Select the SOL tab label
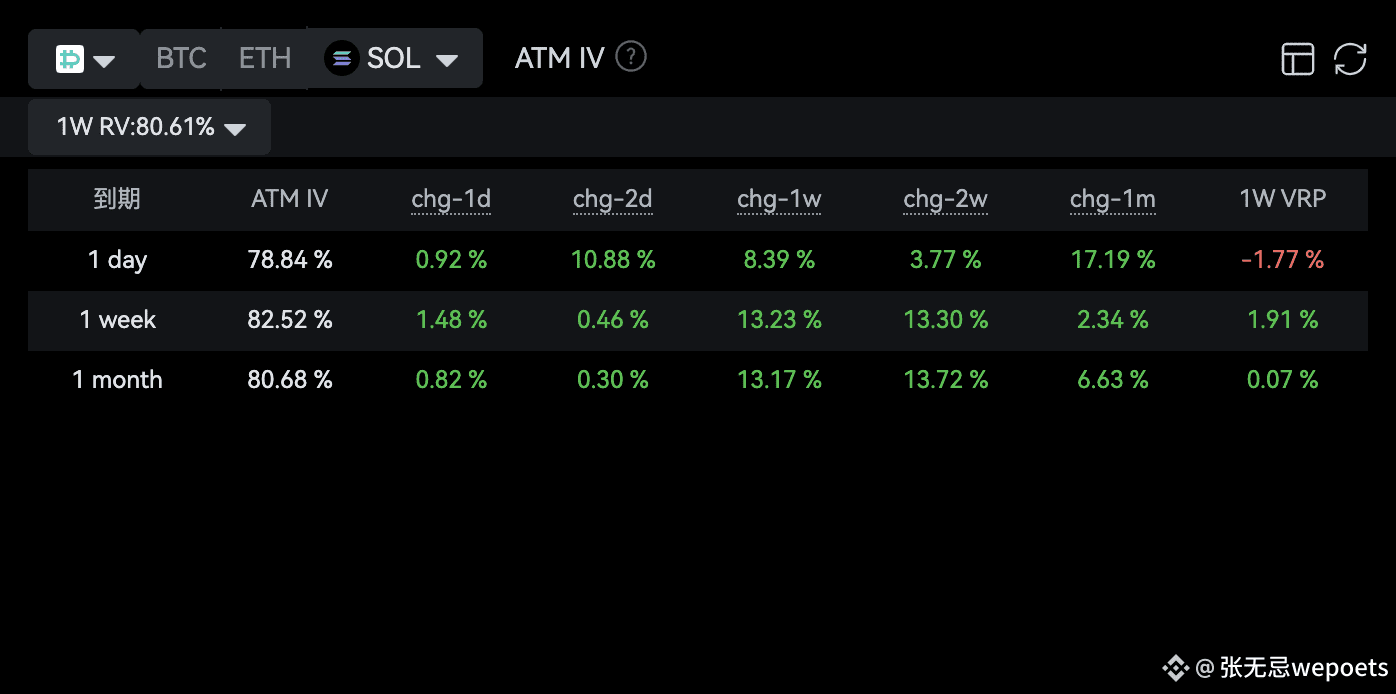This screenshot has width=1396, height=694. click(393, 58)
